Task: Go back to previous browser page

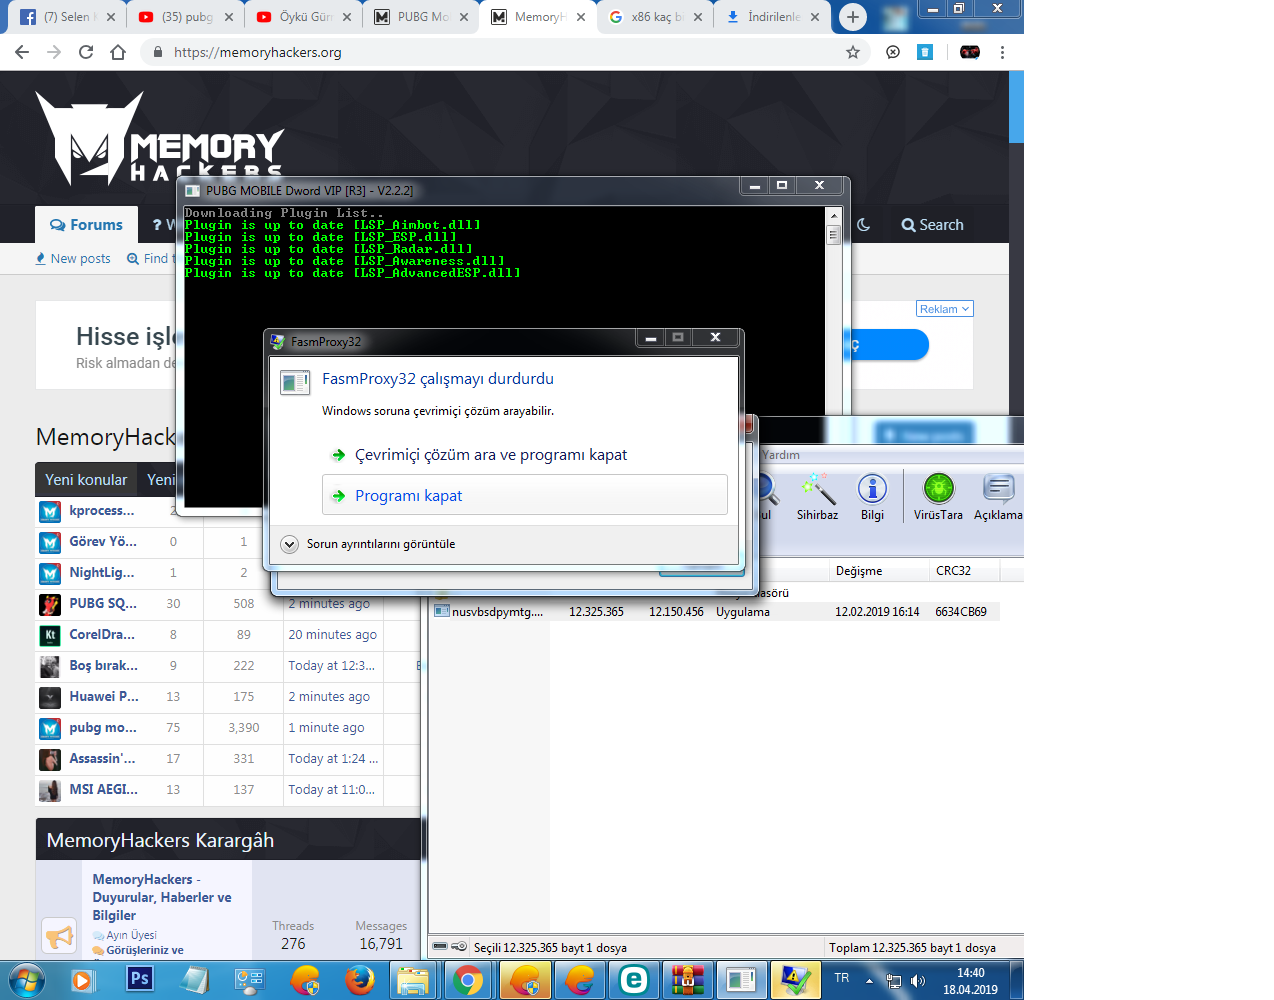Action: pos(22,52)
